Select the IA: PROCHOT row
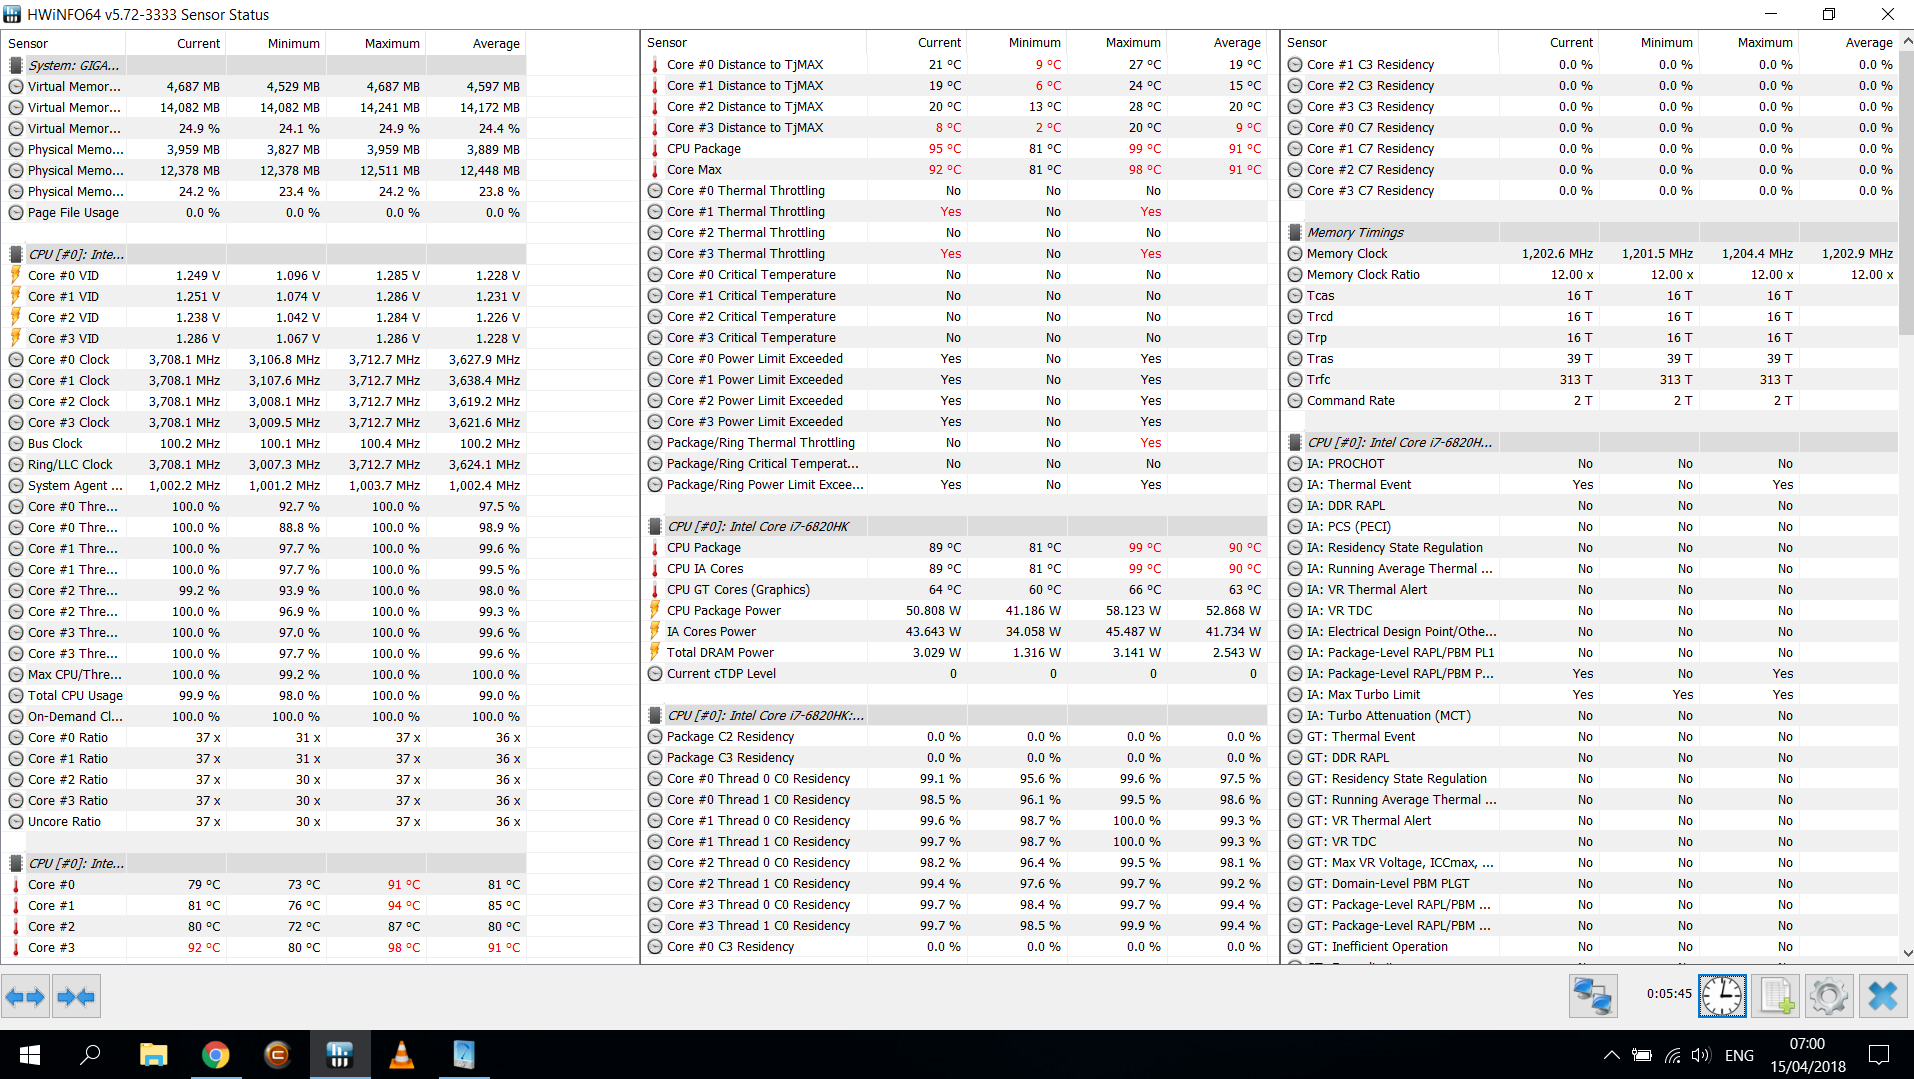 point(1590,463)
